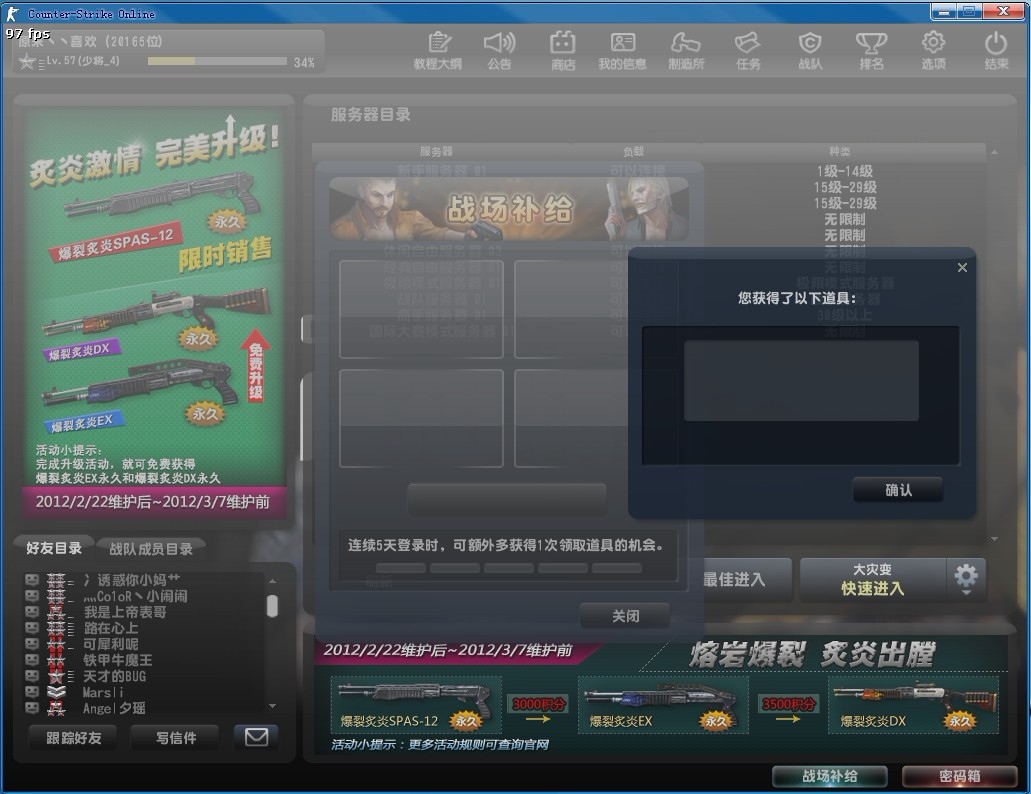Click the 爆裂炙炎EX weapon thumbnail in bottom banner
The height and width of the screenshot is (794, 1031).
pyautogui.click(x=663, y=705)
